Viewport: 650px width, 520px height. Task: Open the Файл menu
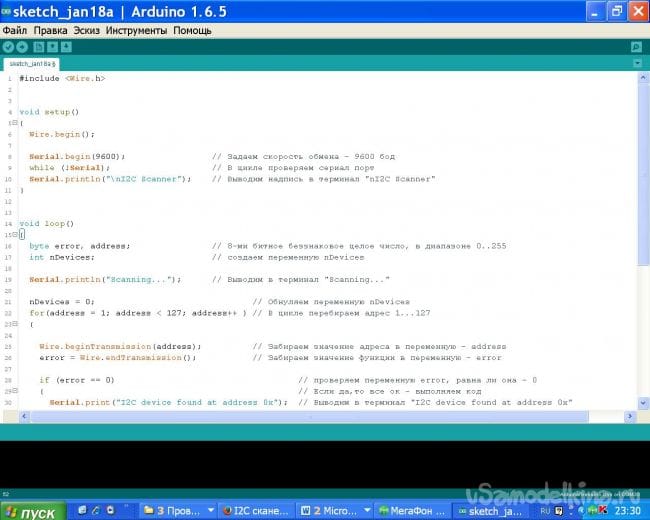point(14,30)
